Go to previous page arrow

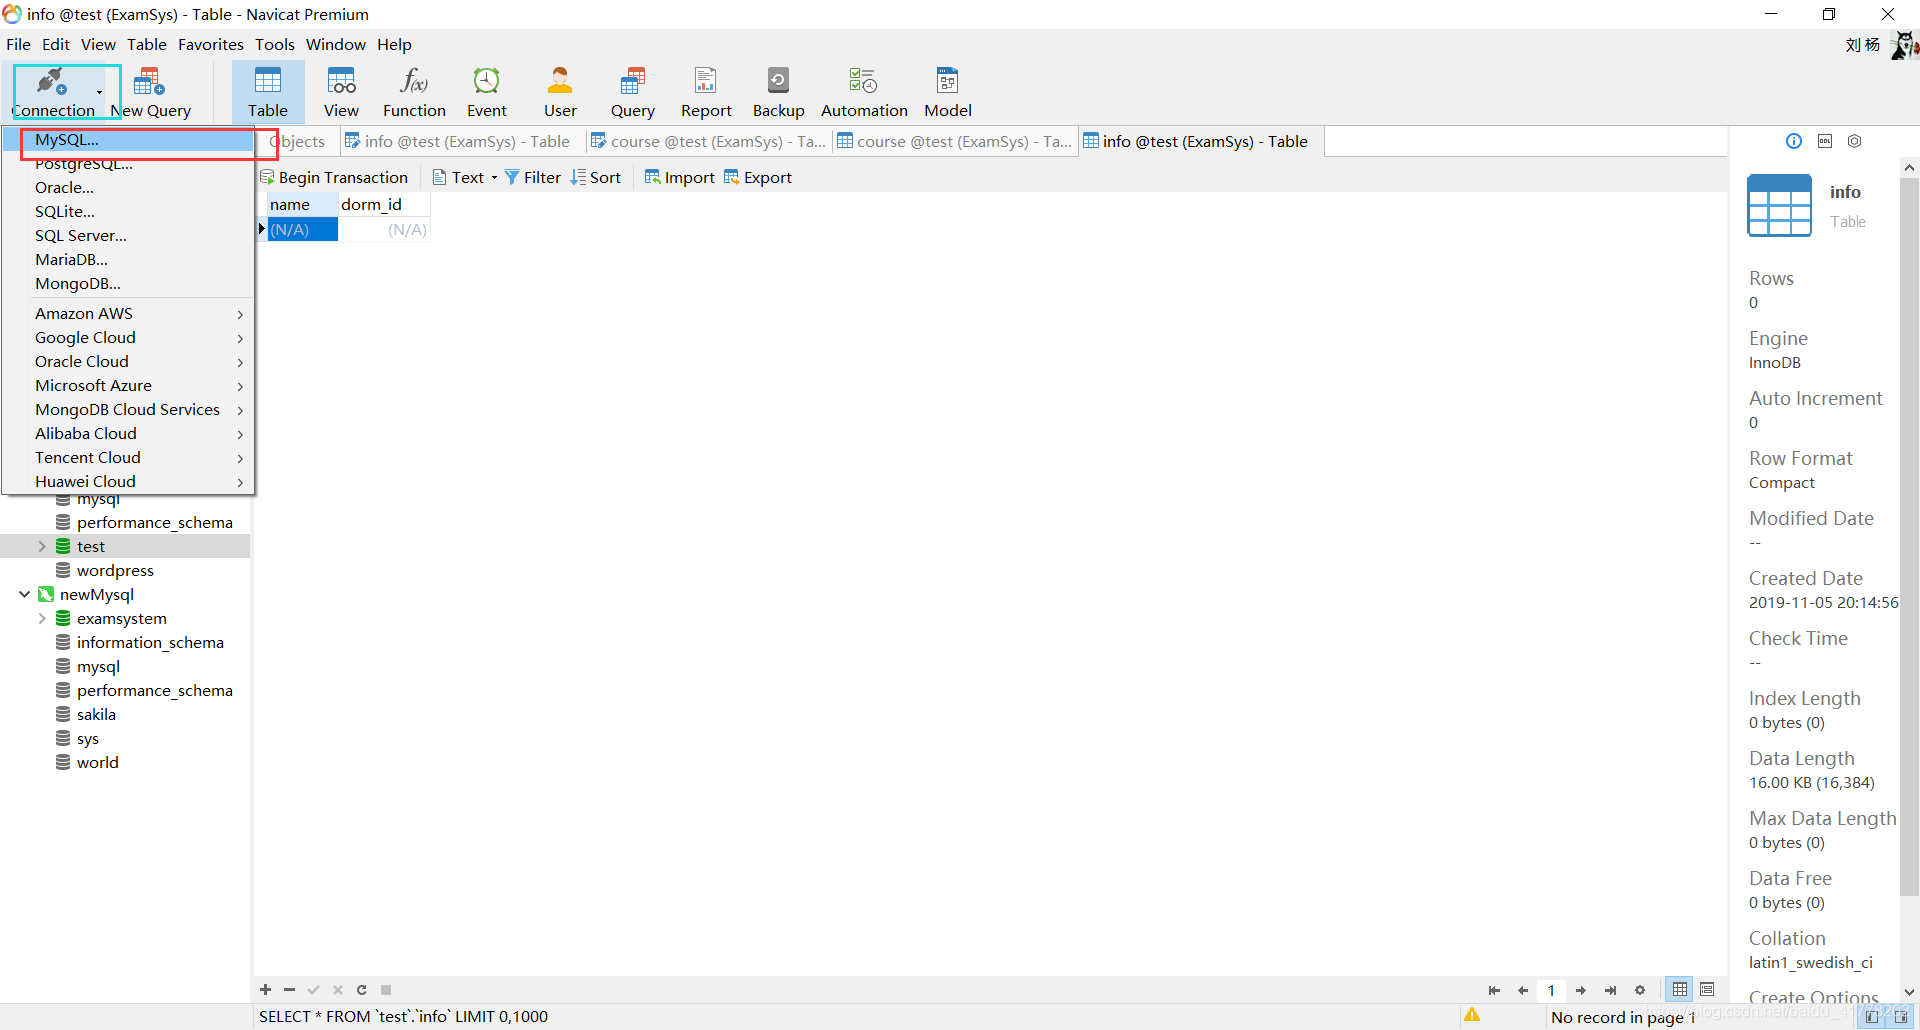pos(1523,990)
